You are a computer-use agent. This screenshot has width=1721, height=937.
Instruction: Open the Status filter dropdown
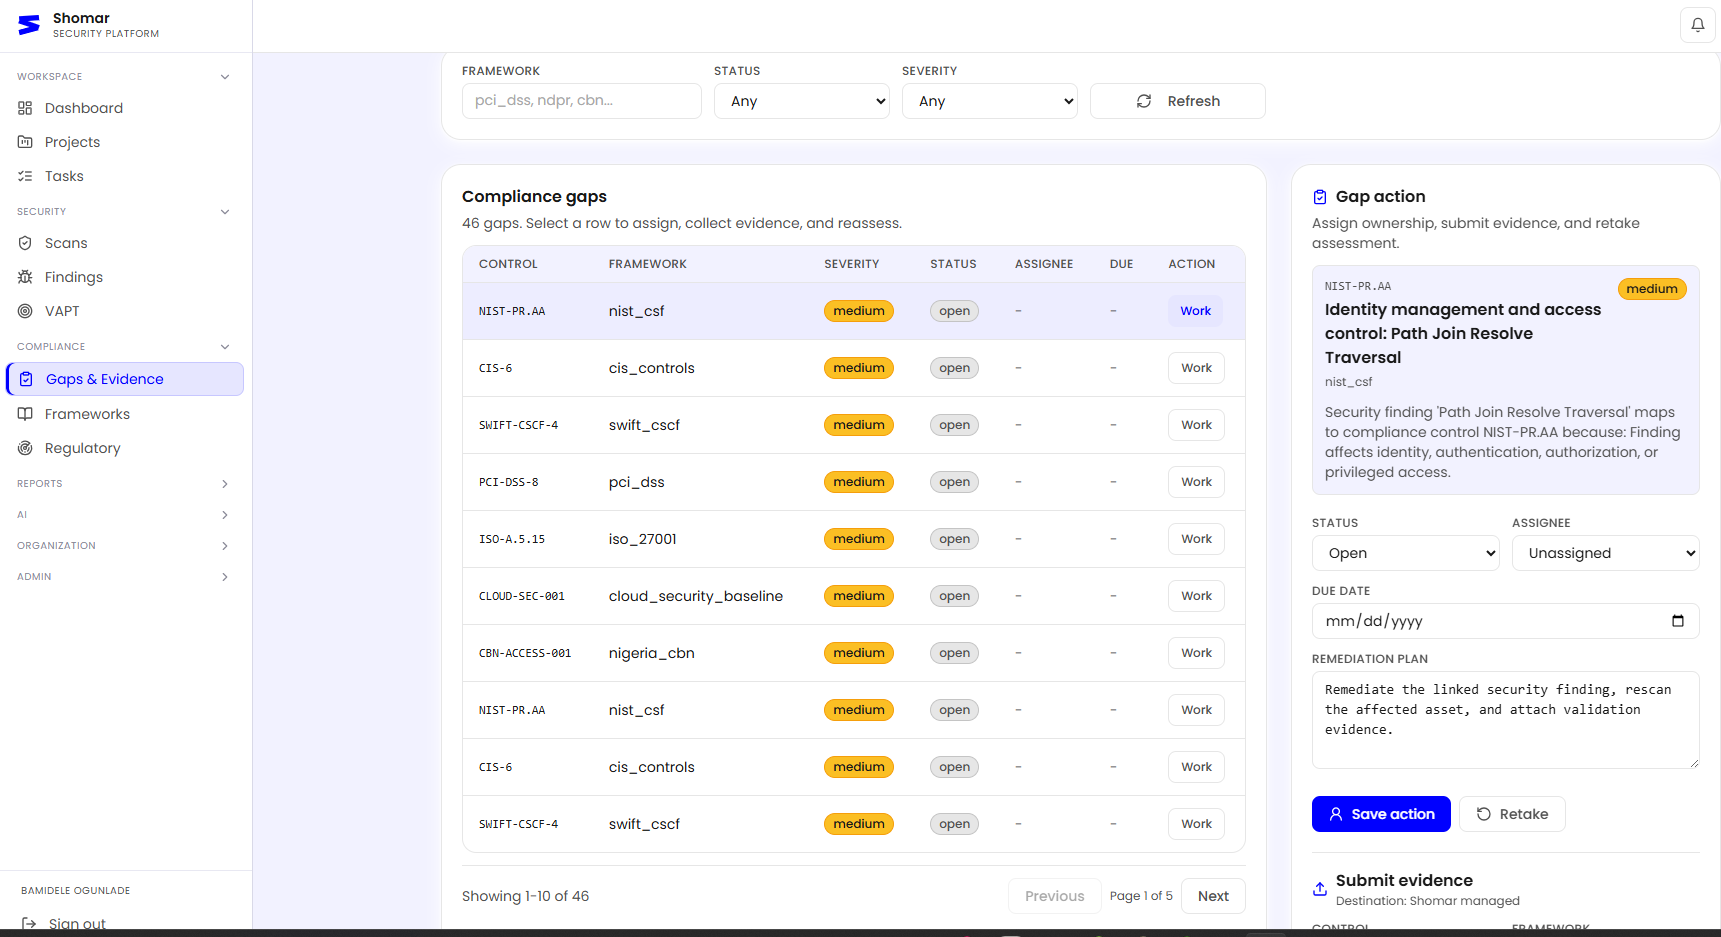802,101
